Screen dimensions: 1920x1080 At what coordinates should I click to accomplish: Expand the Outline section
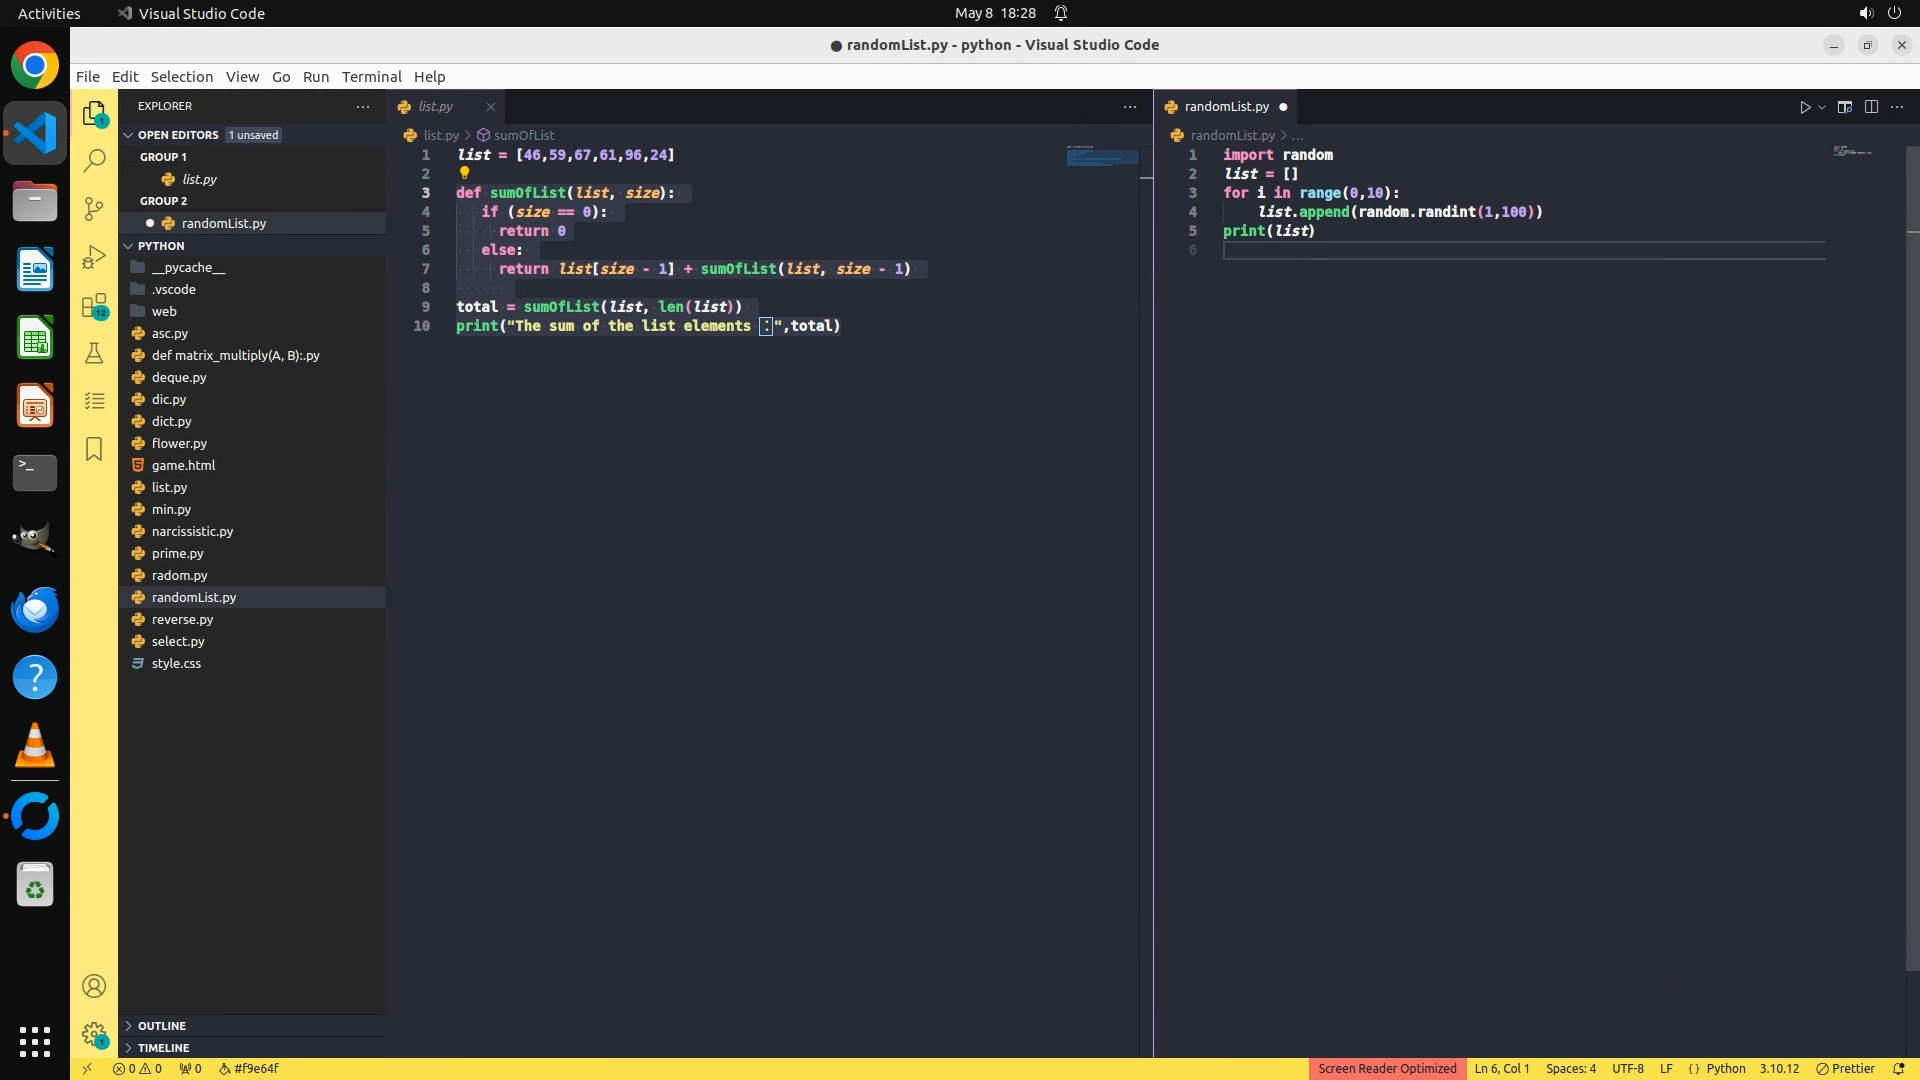point(162,1026)
